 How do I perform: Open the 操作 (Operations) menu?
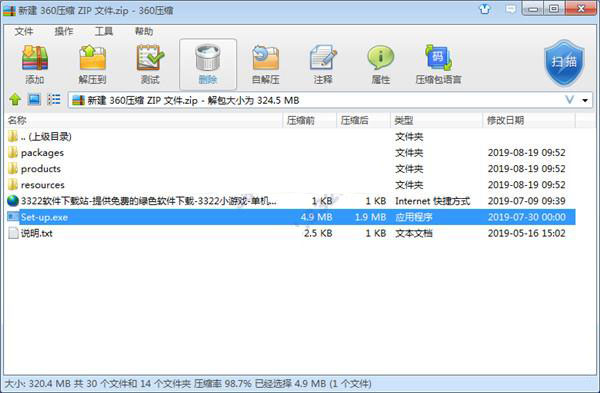coord(64,31)
